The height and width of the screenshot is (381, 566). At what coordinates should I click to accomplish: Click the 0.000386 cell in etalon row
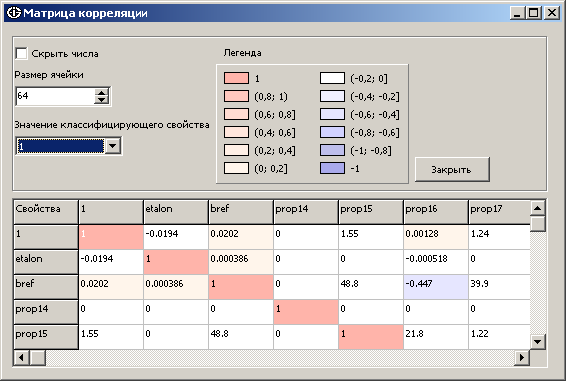241,262
